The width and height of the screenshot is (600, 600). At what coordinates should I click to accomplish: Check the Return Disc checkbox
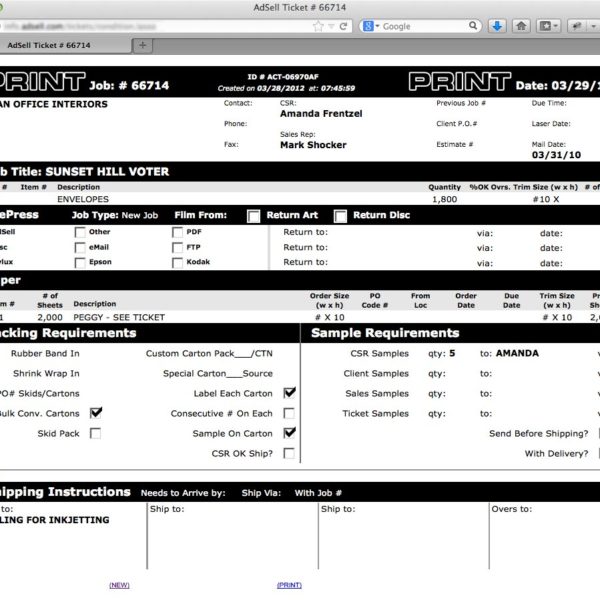click(x=341, y=215)
